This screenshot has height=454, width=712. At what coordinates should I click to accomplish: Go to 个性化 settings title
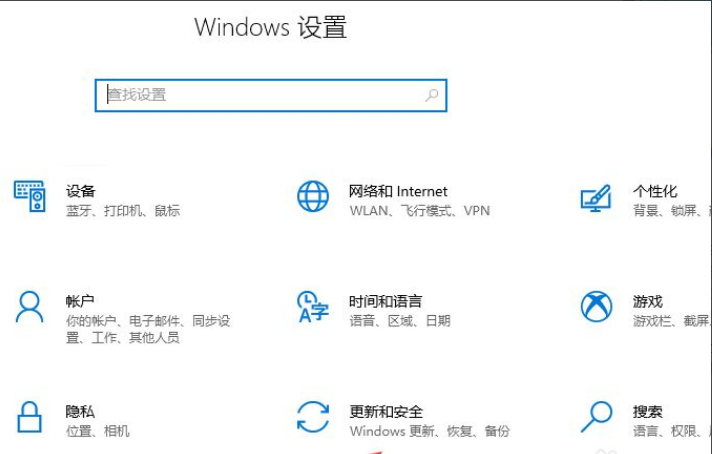655,191
